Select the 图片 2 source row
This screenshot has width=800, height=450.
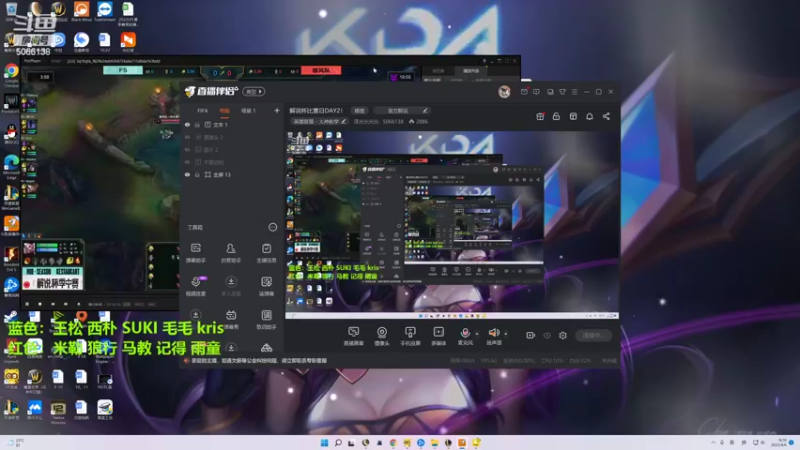pos(232,150)
